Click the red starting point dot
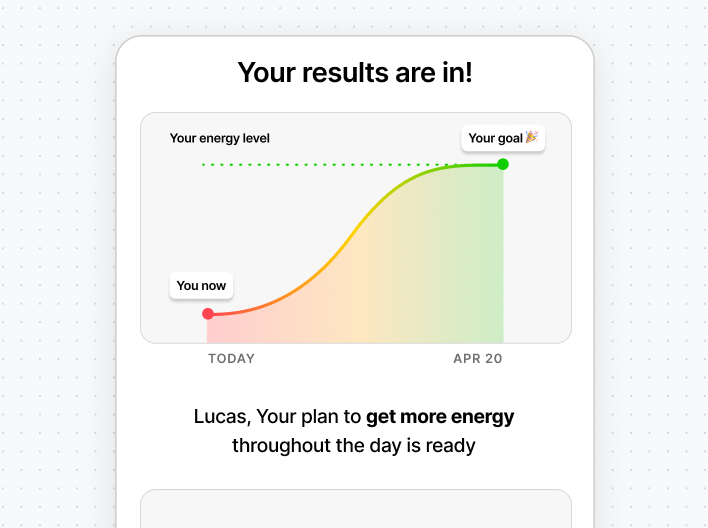The height and width of the screenshot is (528, 708). click(x=208, y=314)
